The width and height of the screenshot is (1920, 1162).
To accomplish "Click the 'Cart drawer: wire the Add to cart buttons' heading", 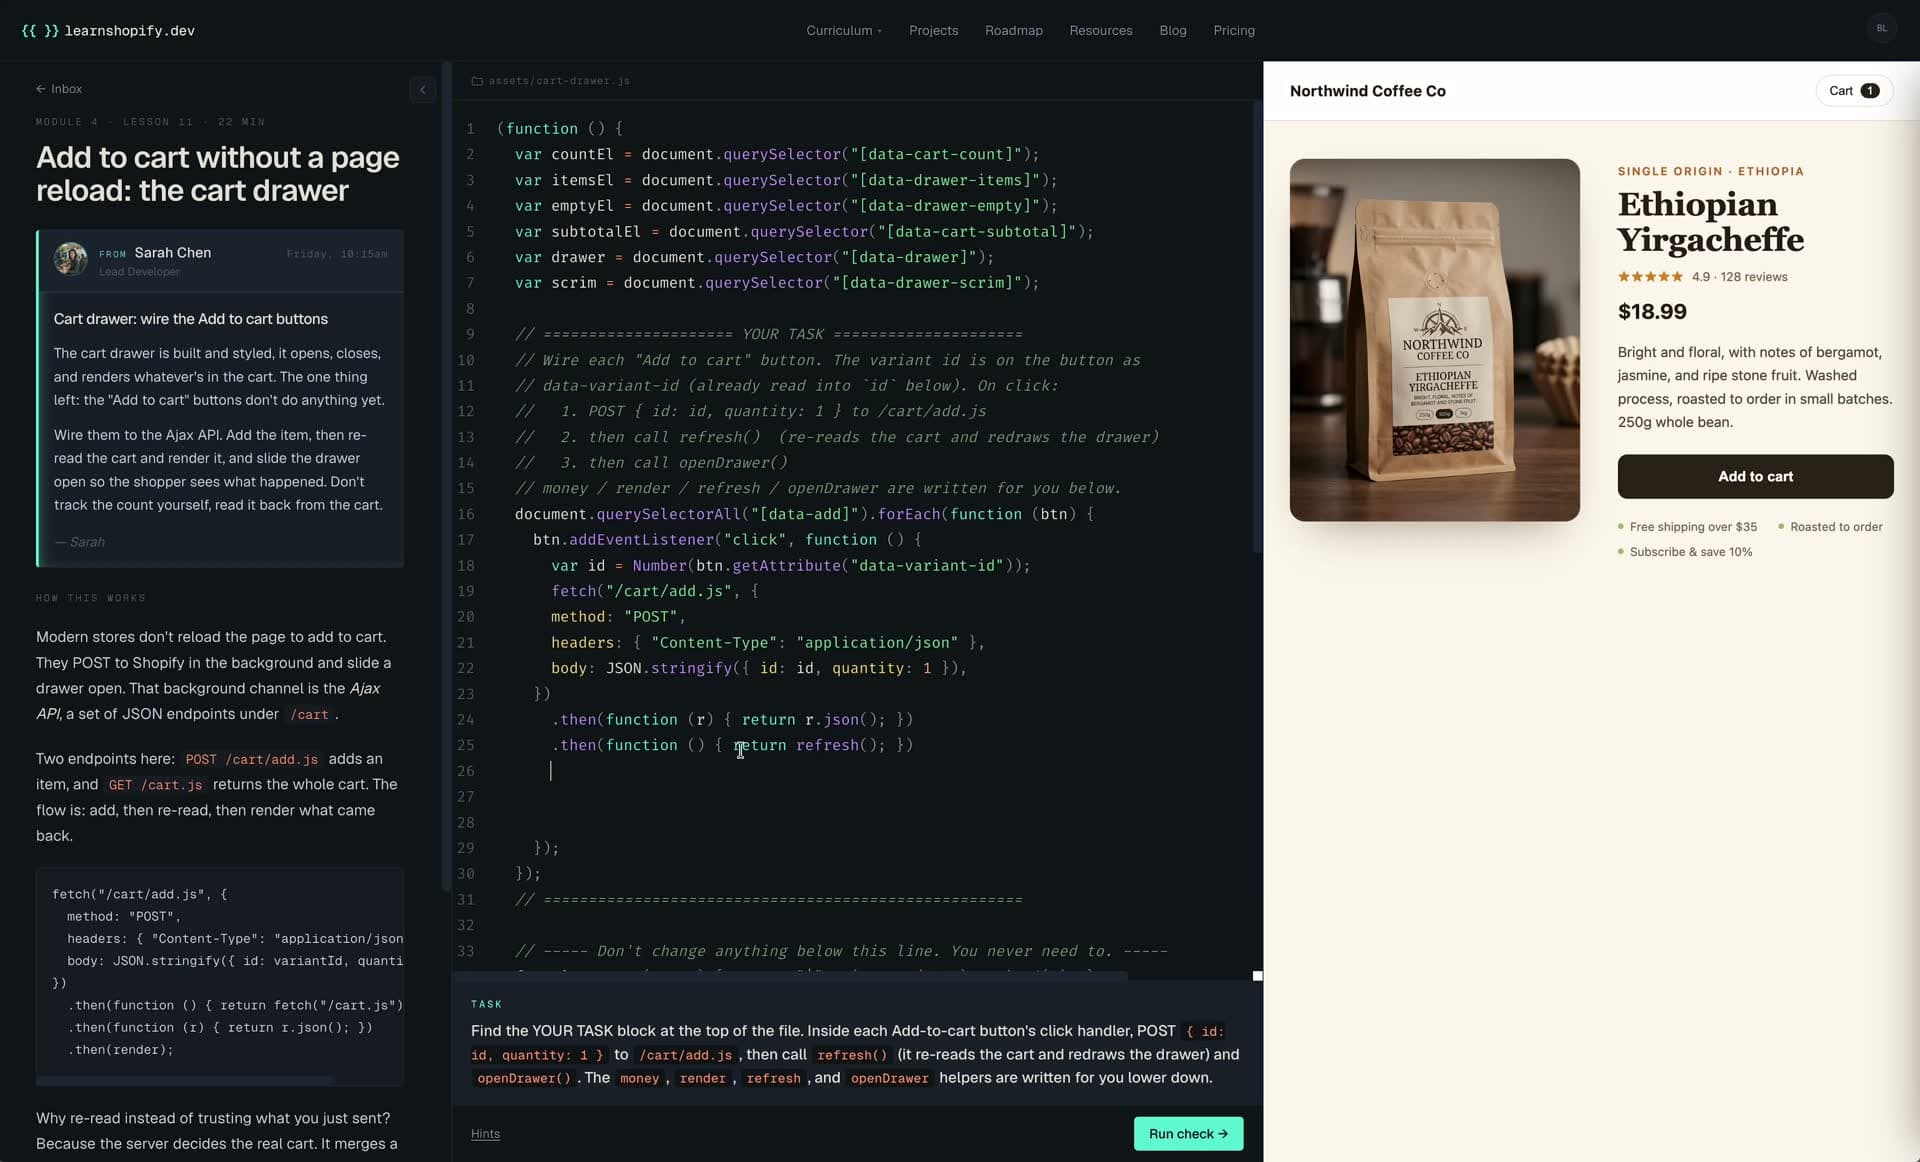I will pyautogui.click(x=191, y=319).
